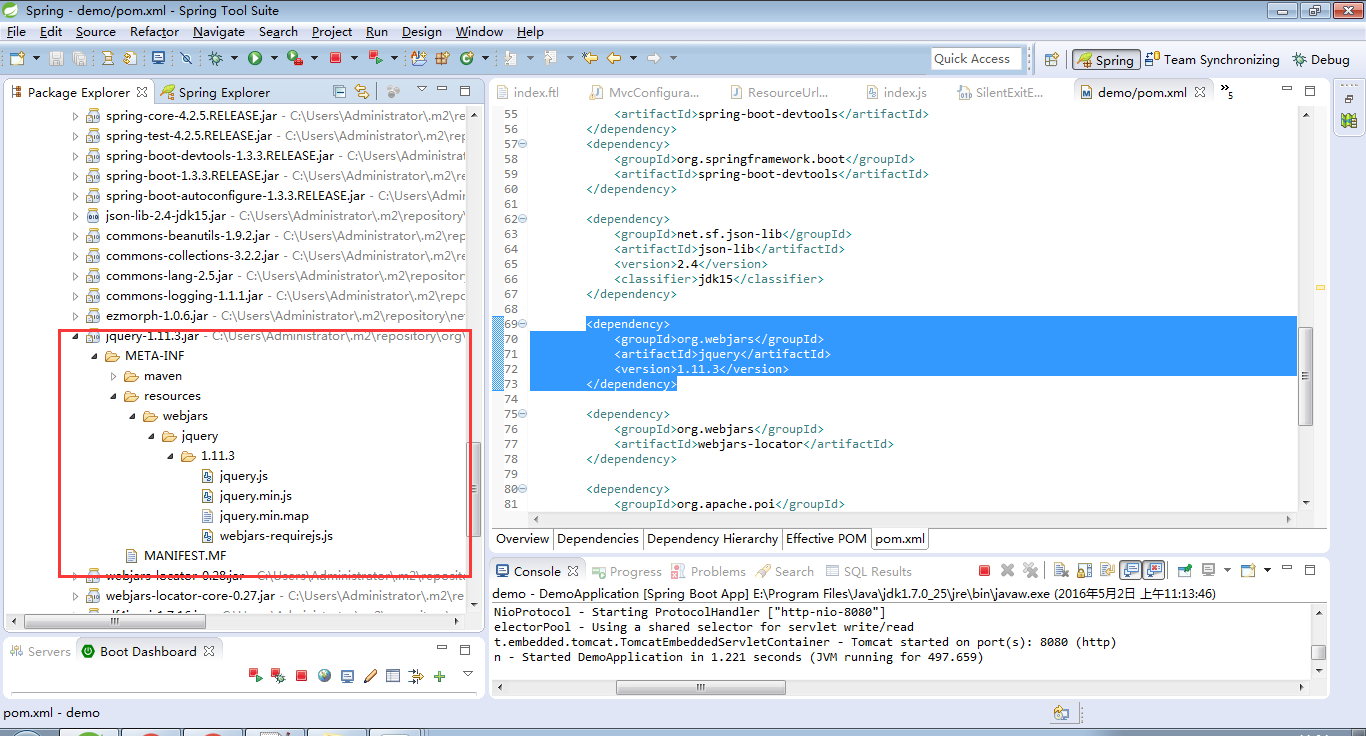The image size is (1366, 736).
Task: Click the New file toolbar icon
Action: coord(16,59)
